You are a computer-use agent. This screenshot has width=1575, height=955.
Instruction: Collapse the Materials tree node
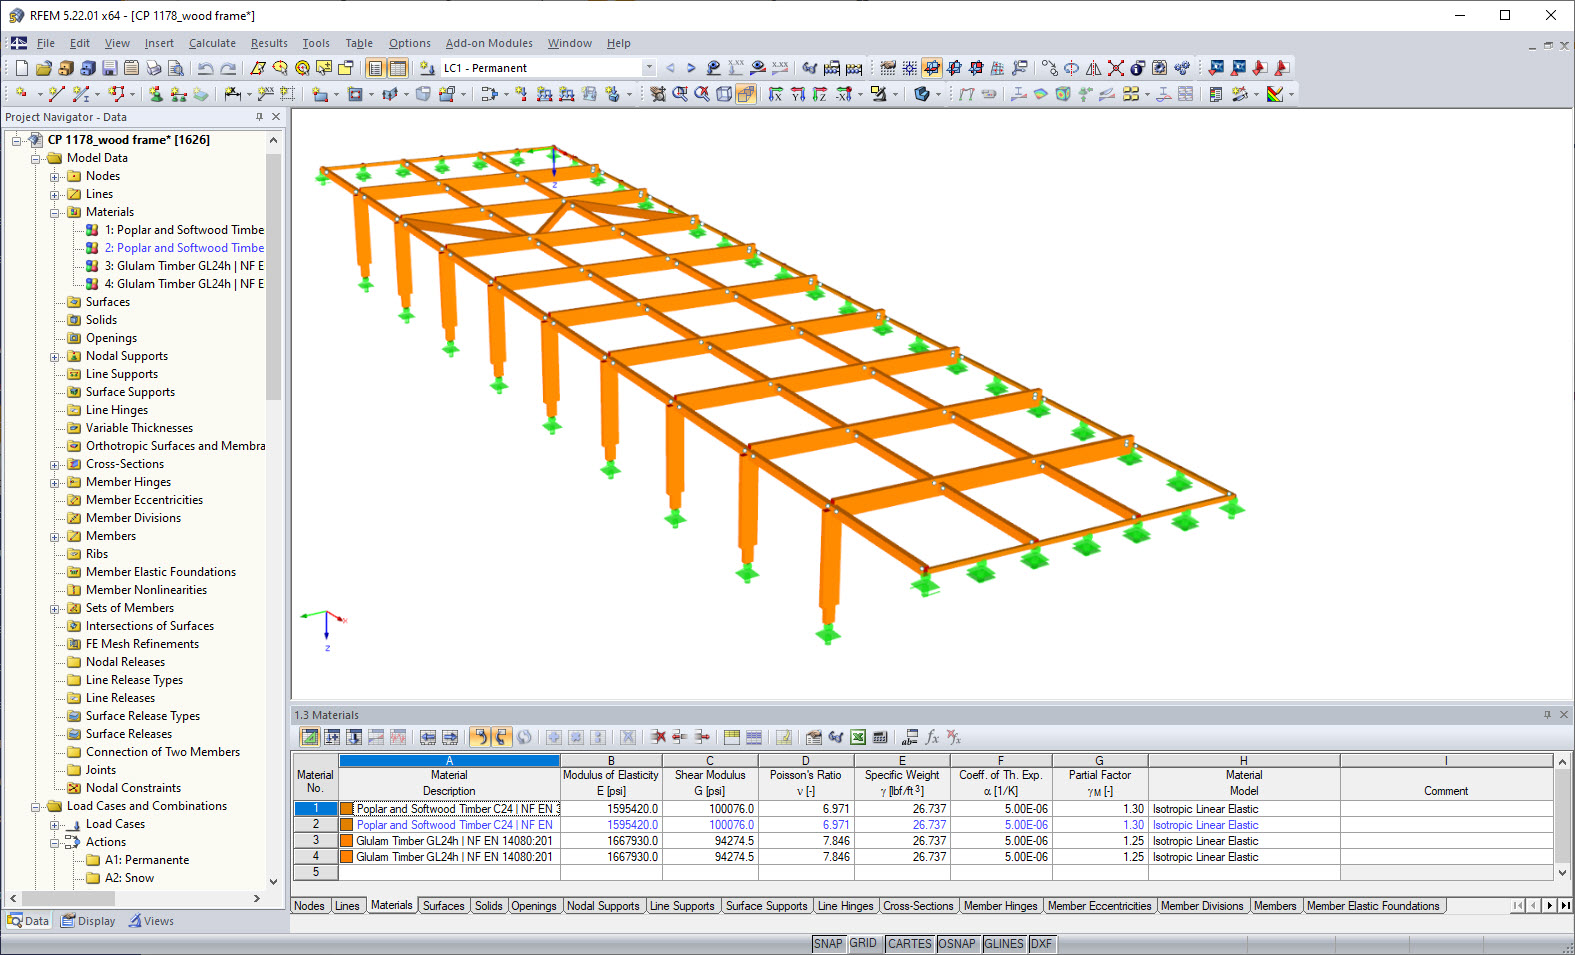[55, 212]
